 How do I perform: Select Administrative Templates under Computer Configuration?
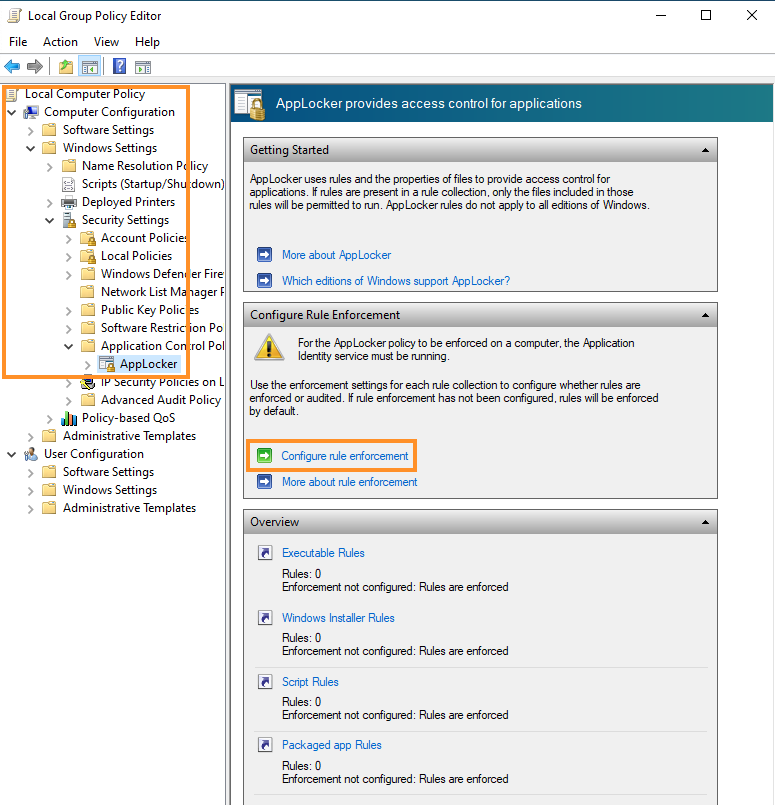(129, 436)
